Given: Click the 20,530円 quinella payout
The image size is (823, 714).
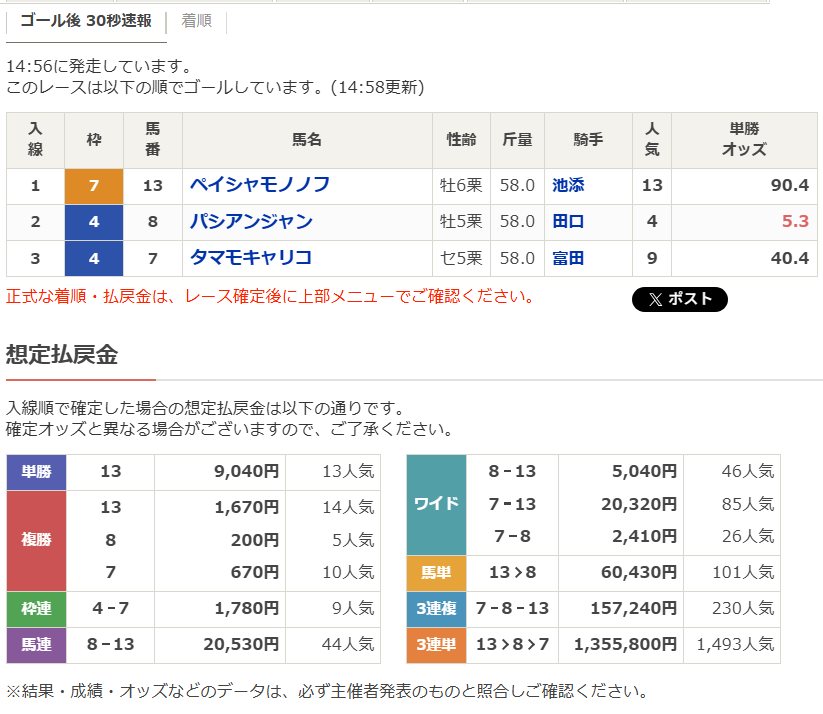Looking at the screenshot, I should tap(241, 644).
